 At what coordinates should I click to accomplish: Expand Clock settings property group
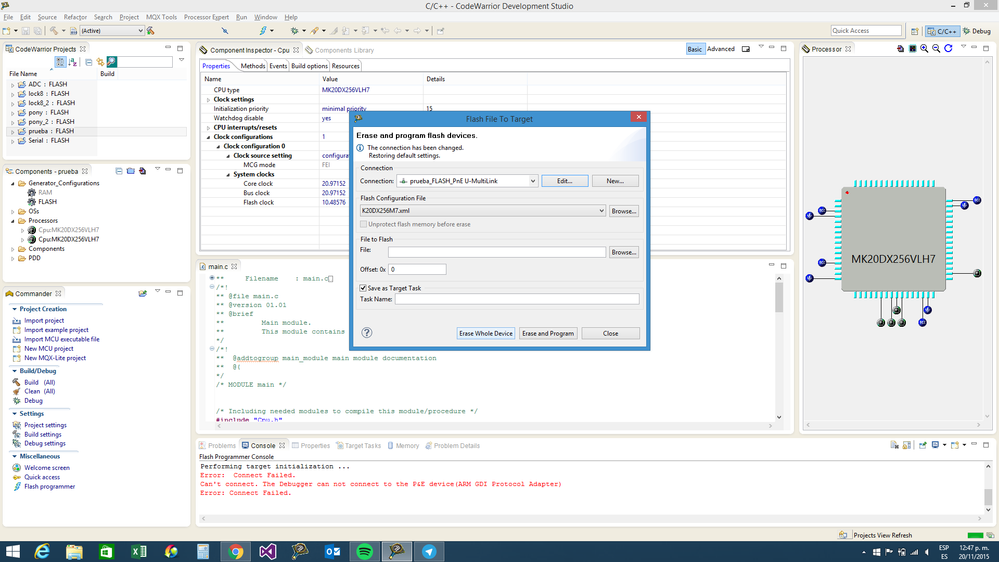tap(208, 100)
